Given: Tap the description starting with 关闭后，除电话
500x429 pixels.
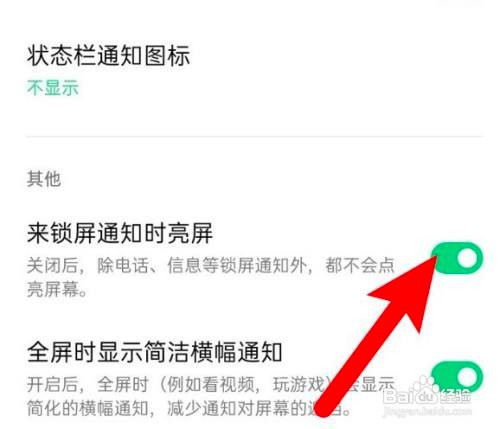Looking at the screenshot, I should pos(211,277).
